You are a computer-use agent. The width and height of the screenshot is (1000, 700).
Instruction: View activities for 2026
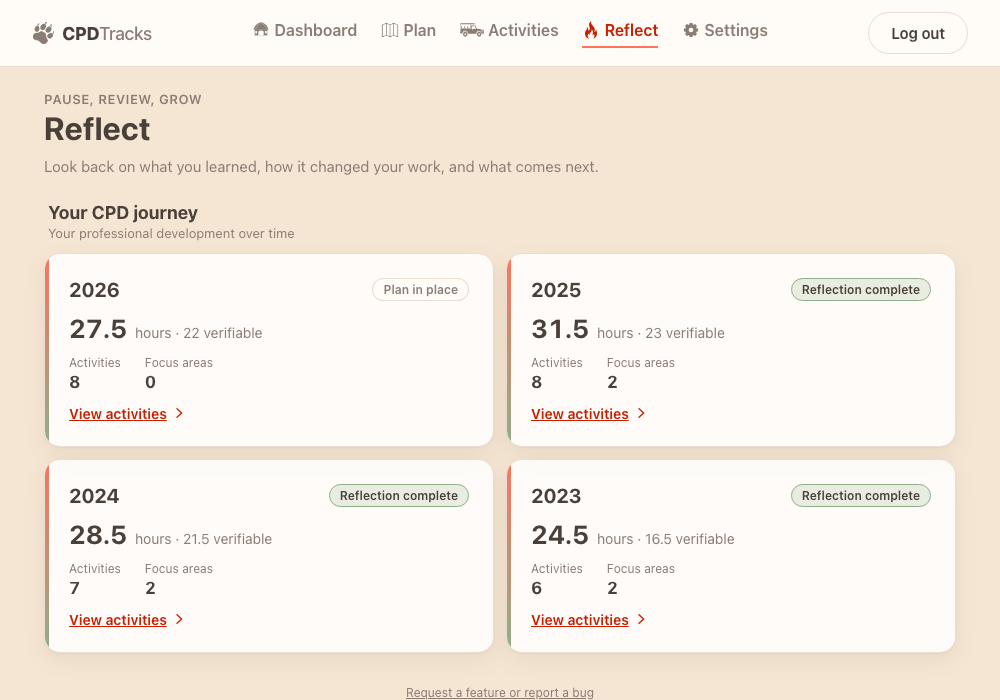tap(118, 414)
